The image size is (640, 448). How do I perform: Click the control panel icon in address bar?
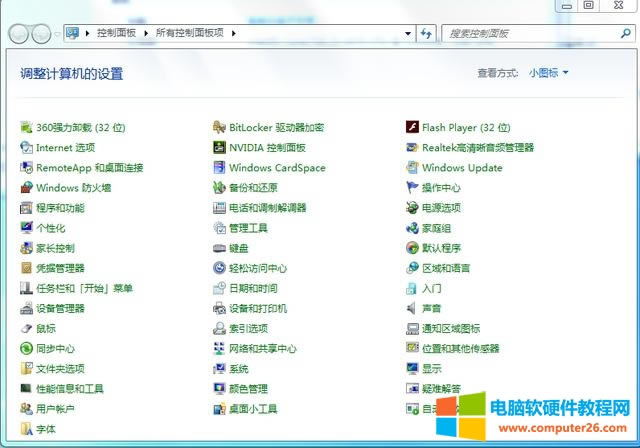click(73, 33)
